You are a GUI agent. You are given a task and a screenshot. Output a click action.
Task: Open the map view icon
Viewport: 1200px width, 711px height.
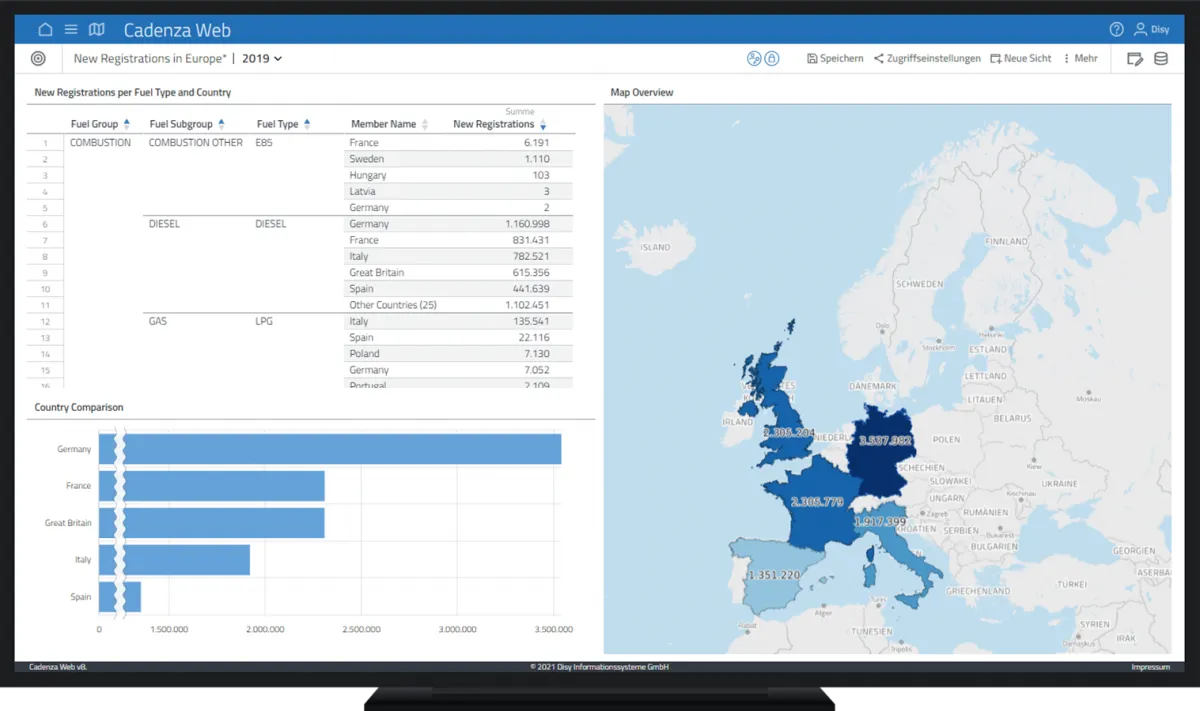coord(96,30)
